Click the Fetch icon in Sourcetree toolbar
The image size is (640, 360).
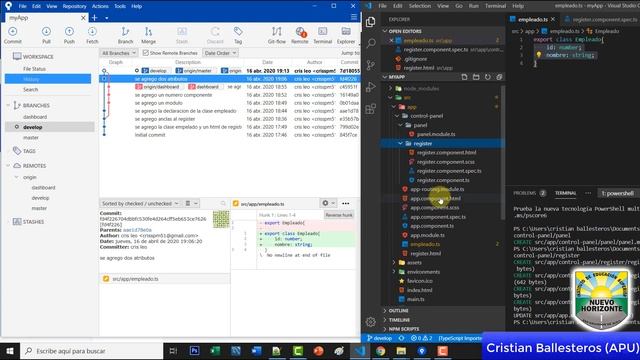pyautogui.click(x=92, y=31)
